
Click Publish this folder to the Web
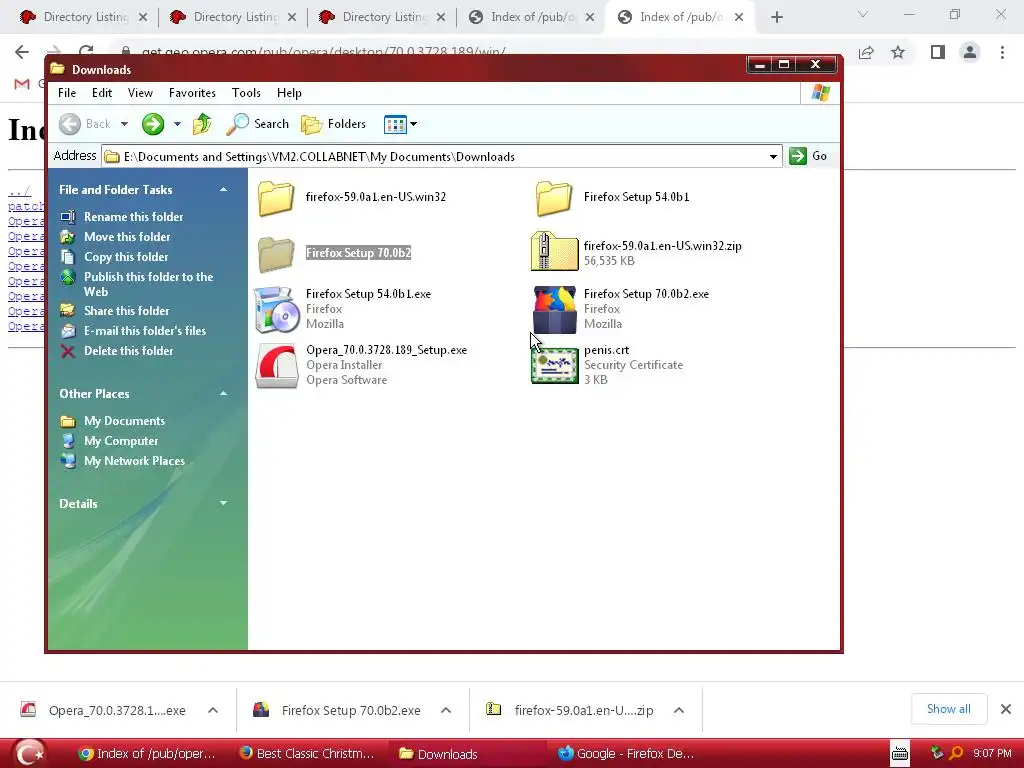click(148, 284)
